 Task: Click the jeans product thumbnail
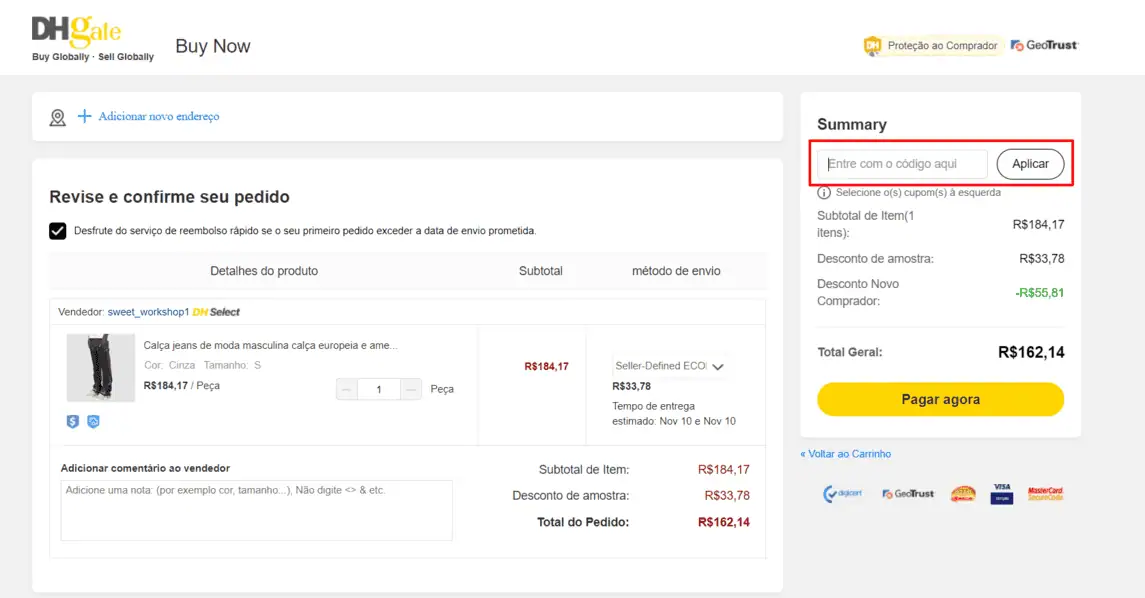coord(101,368)
